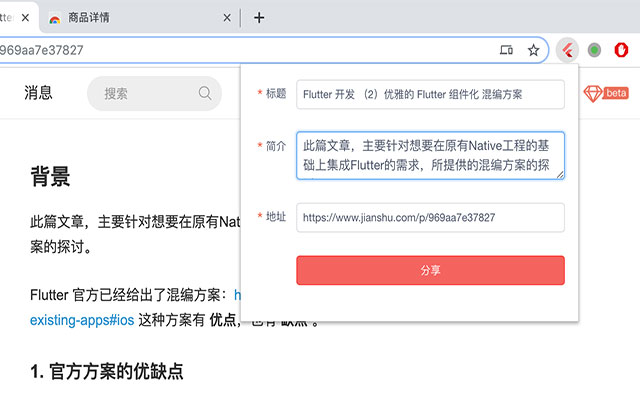
Task: Click the green circle extension icon
Action: click(594, 50)
